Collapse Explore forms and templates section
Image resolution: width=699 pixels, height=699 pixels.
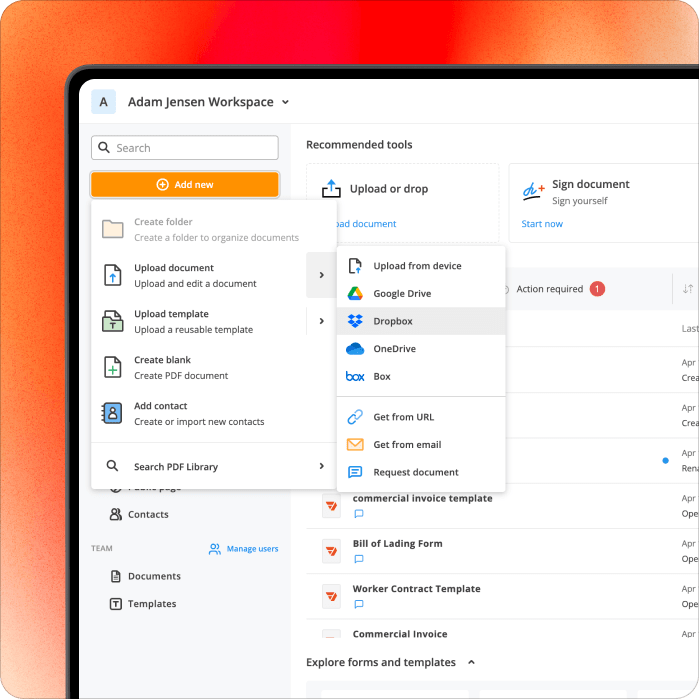coord(471,662)
